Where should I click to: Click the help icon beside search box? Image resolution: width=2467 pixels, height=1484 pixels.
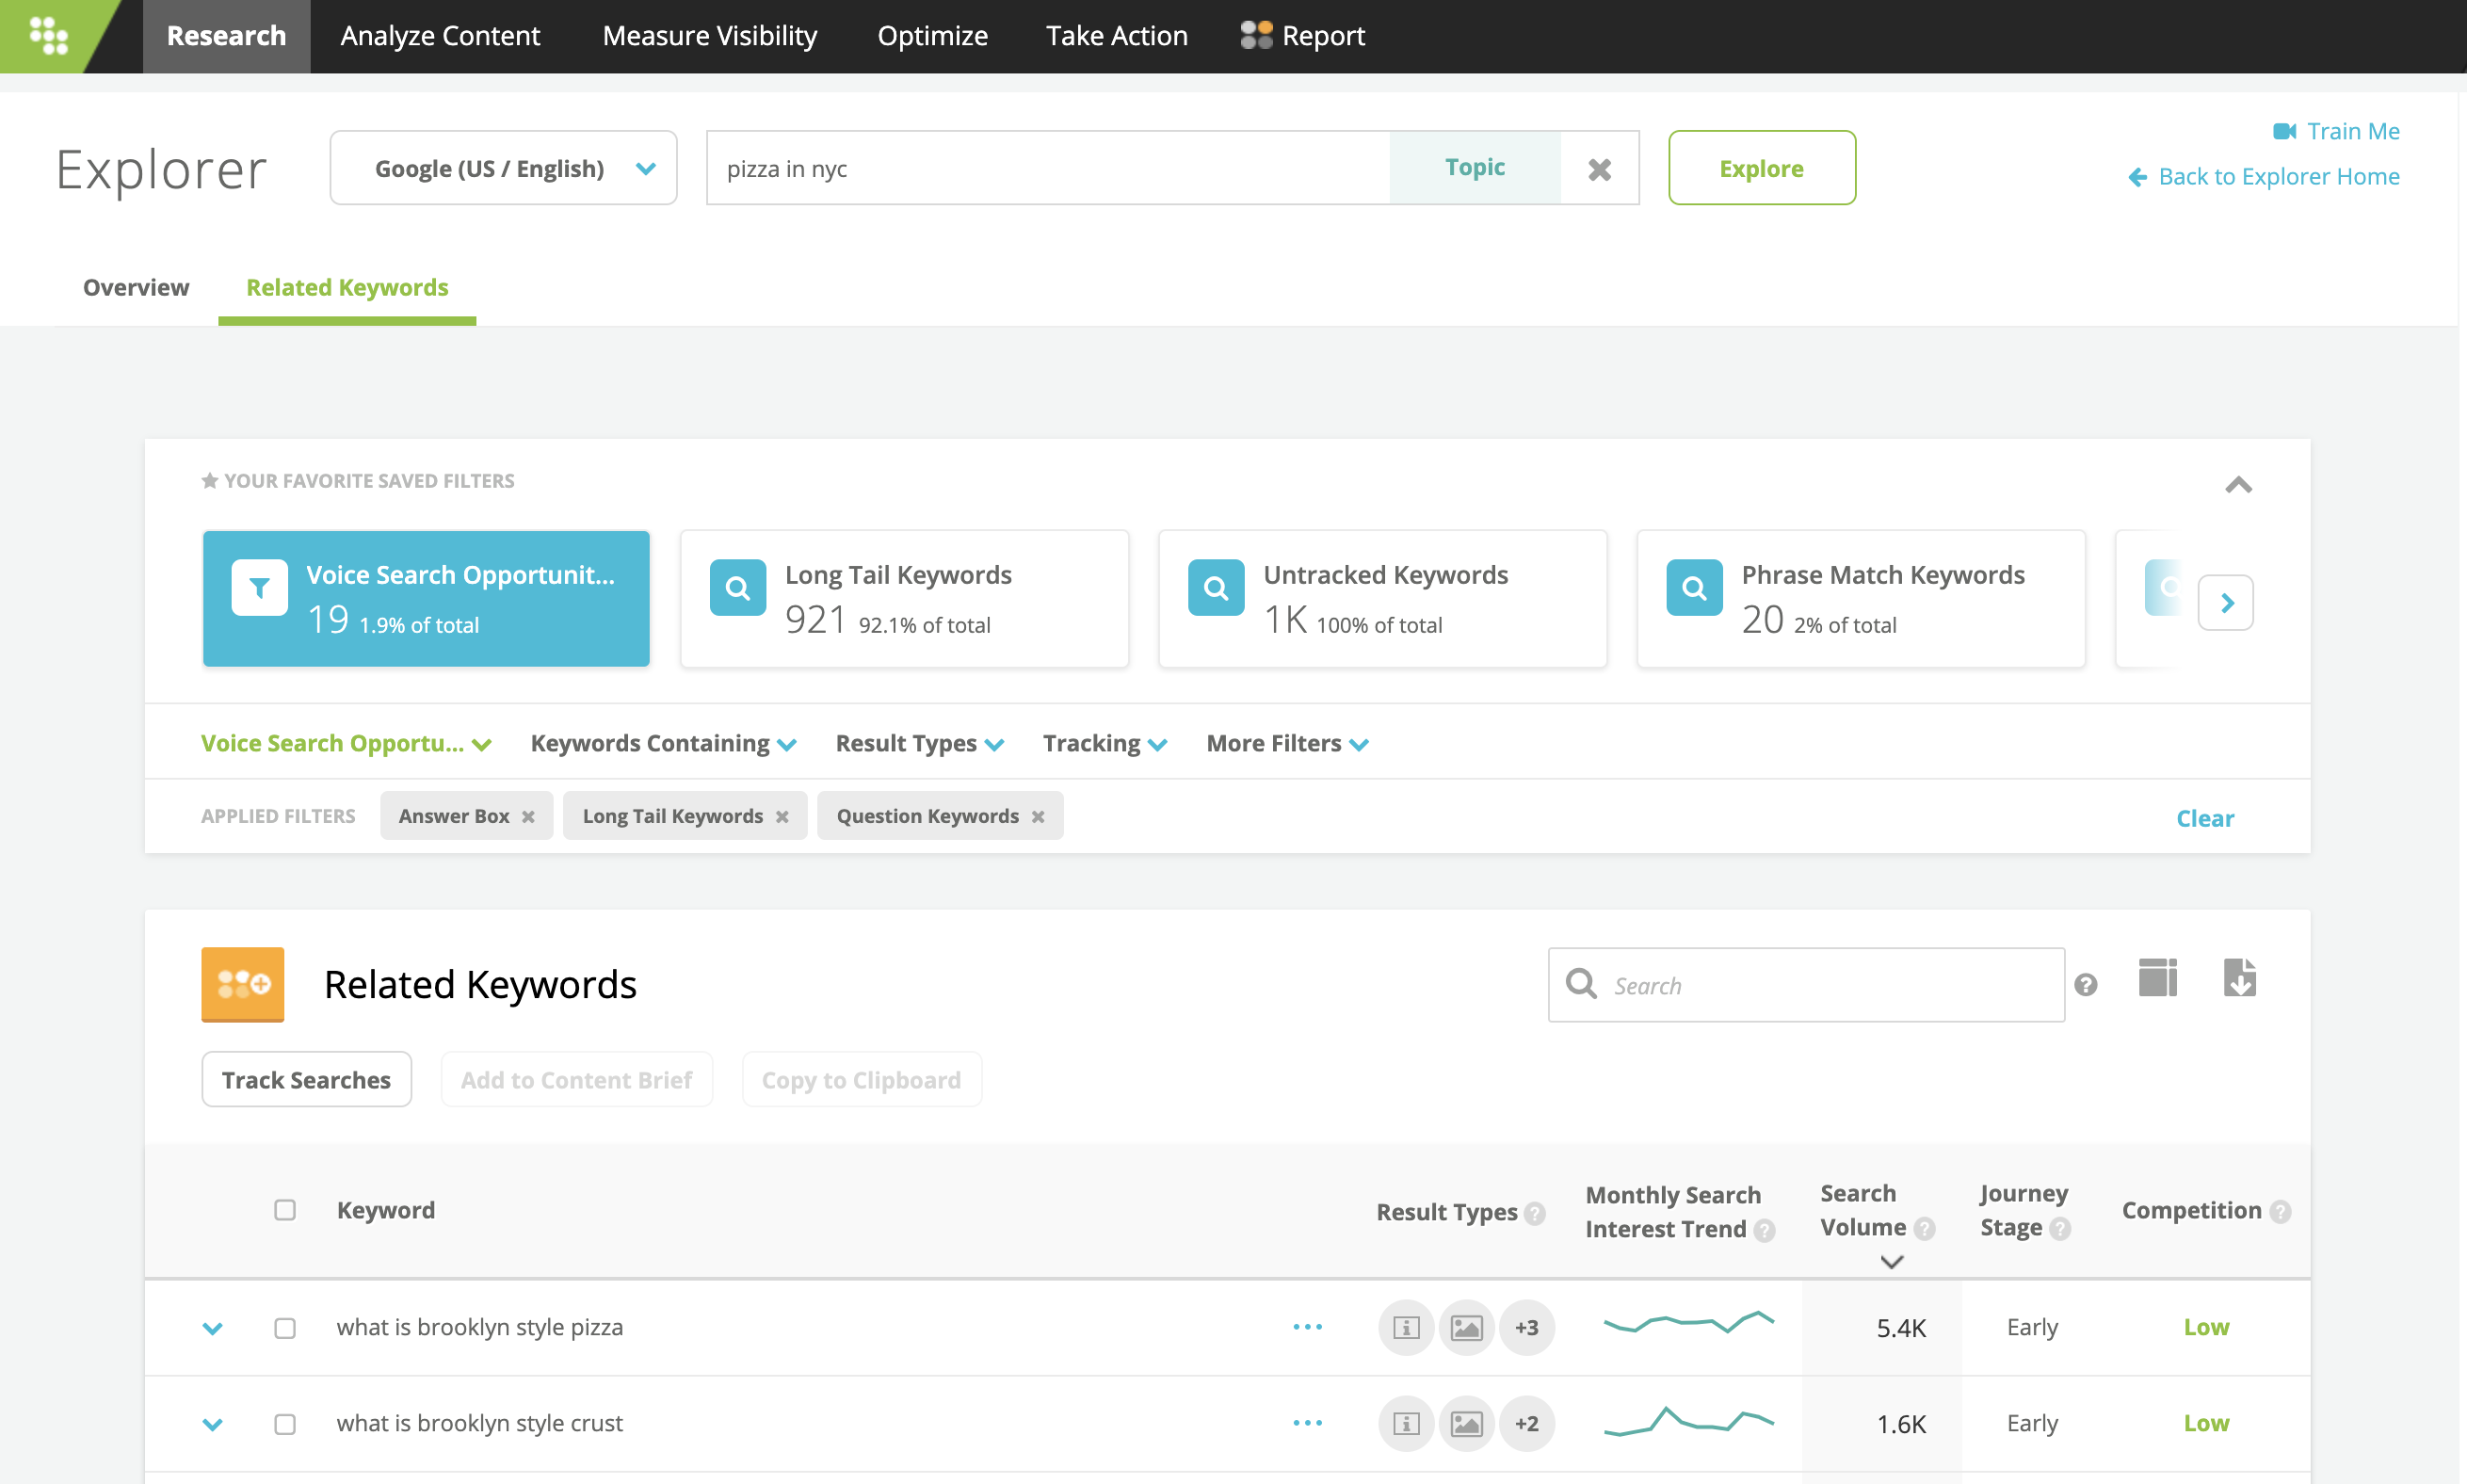(x=2085, y=985)
